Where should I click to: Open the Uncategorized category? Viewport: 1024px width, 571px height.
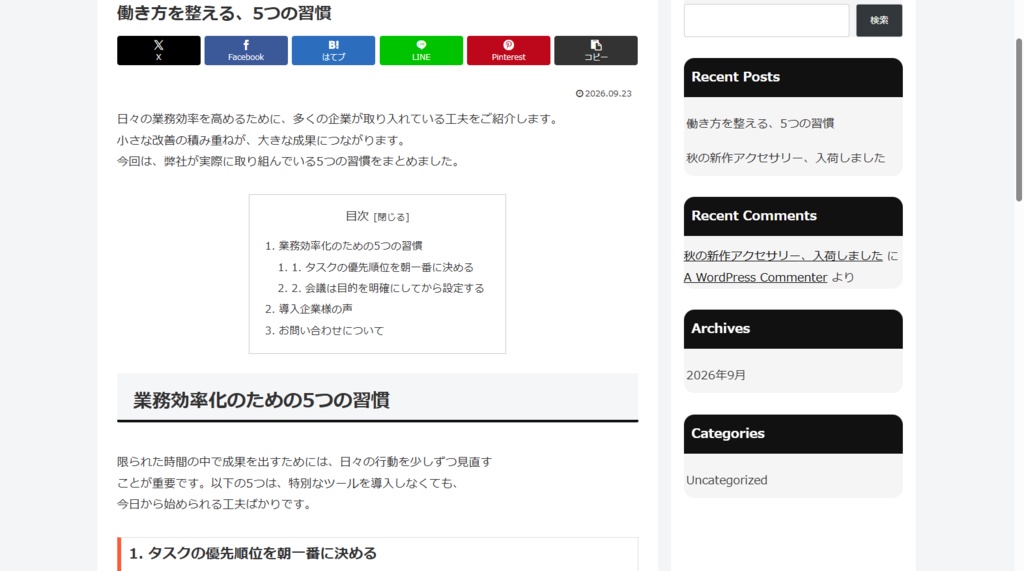(x=726, y=480)
